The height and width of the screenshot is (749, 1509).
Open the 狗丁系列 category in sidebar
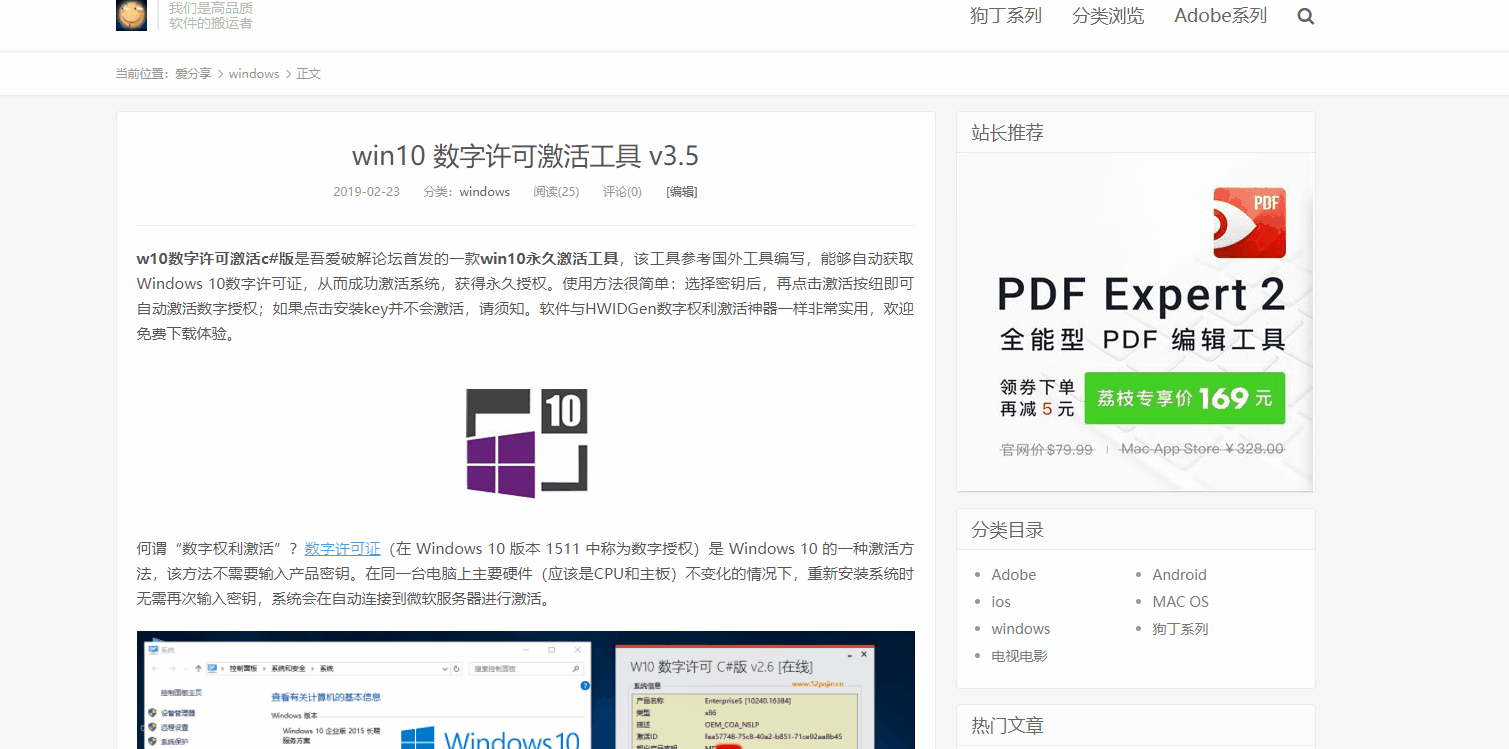pos(1180,629)
